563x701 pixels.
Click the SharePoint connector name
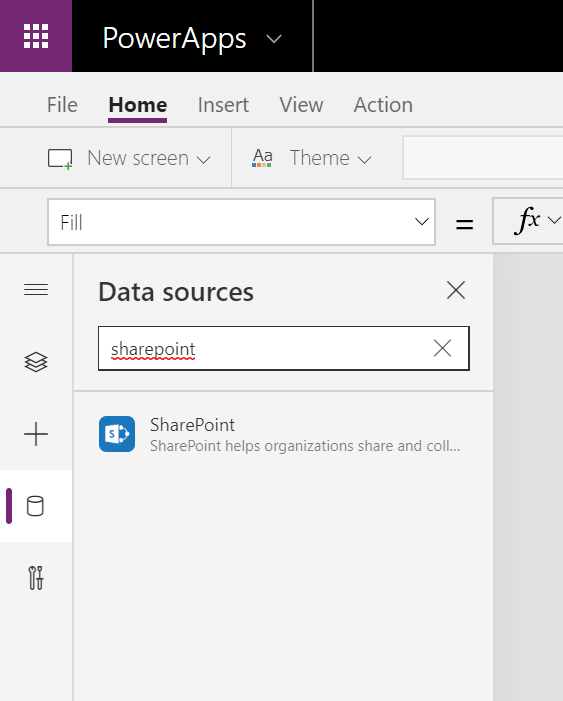(x=192, y=425)
